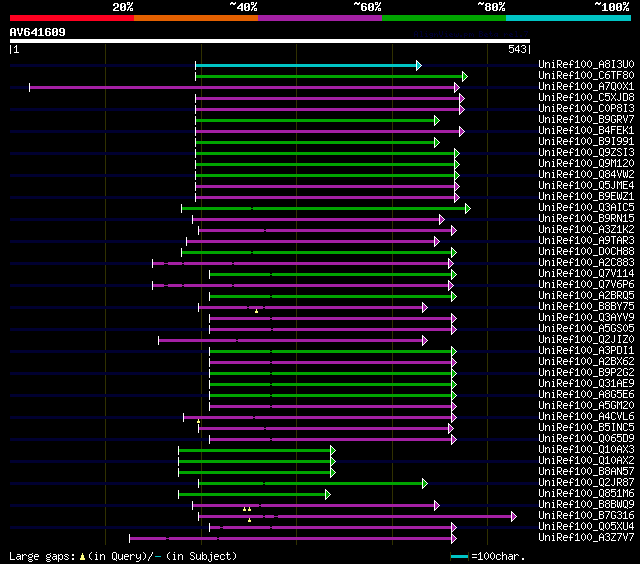
Task: Click the cyan 100char scale bar legend
Action: (459, 556)
